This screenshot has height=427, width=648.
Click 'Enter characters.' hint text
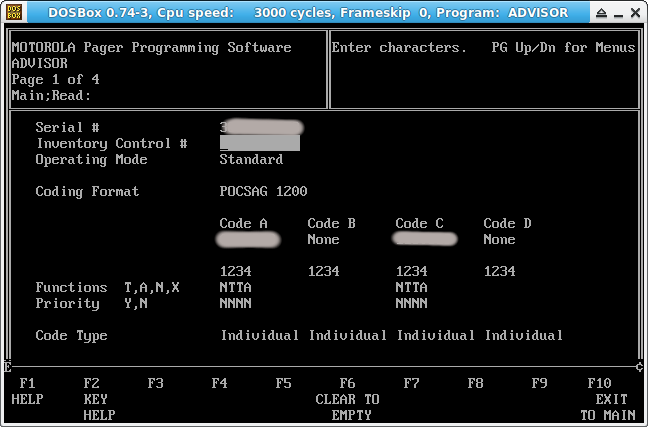point(399,48)
